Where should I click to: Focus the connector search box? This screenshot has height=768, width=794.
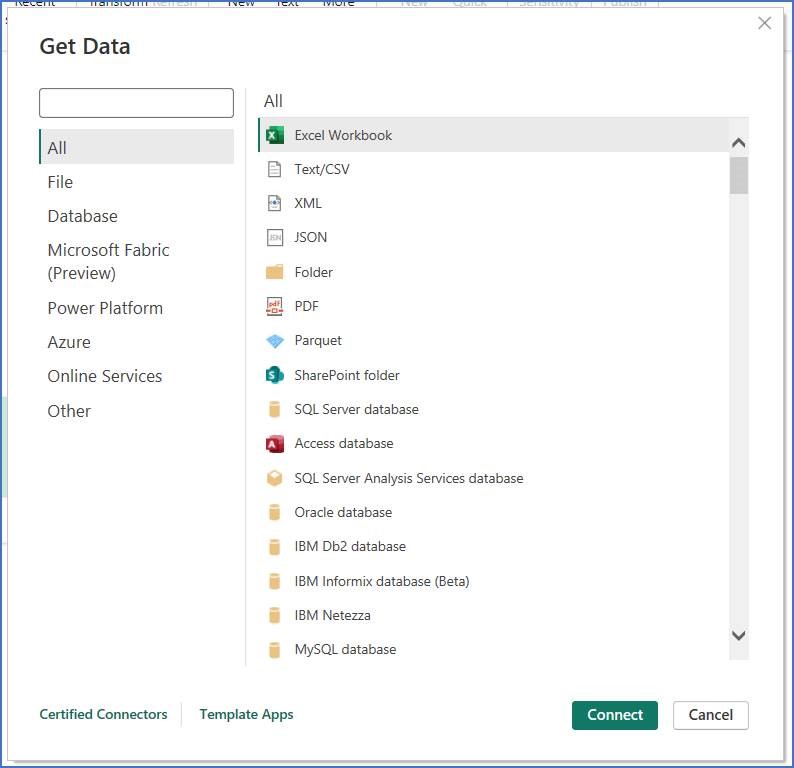136,103
